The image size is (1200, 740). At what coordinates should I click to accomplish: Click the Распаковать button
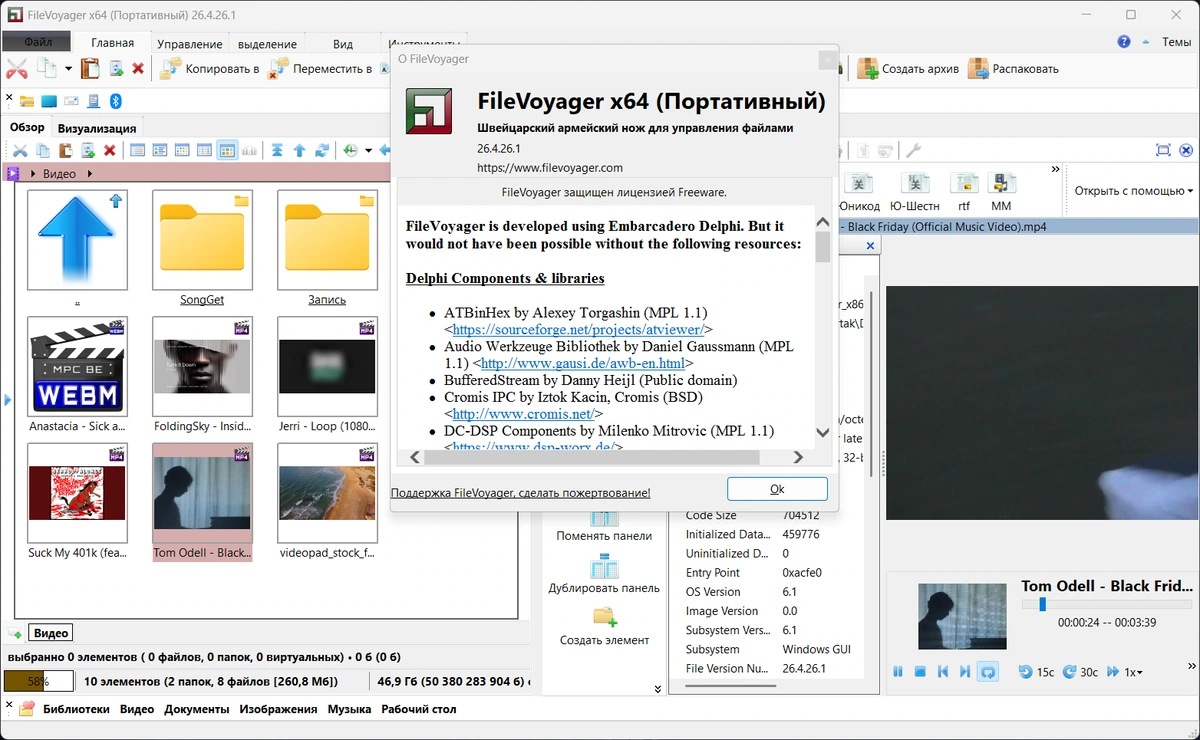(x=1013, y=69)
